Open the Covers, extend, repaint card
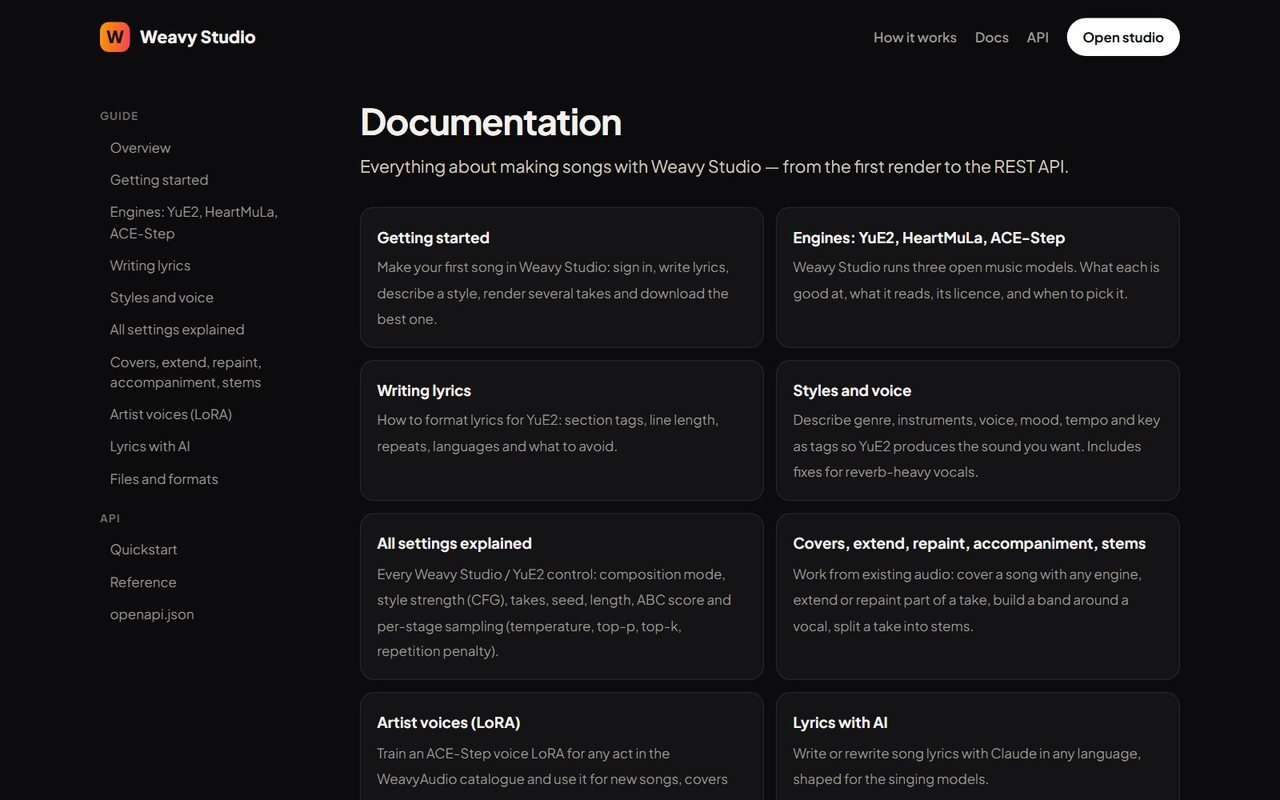 click(x=978, y=596)
